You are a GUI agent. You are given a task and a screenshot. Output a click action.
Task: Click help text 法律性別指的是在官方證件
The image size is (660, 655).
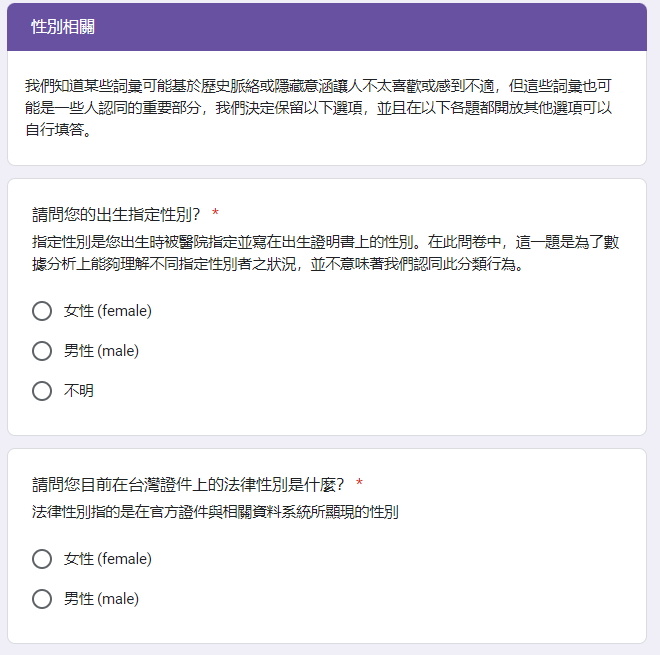click(x=215, y=512)
